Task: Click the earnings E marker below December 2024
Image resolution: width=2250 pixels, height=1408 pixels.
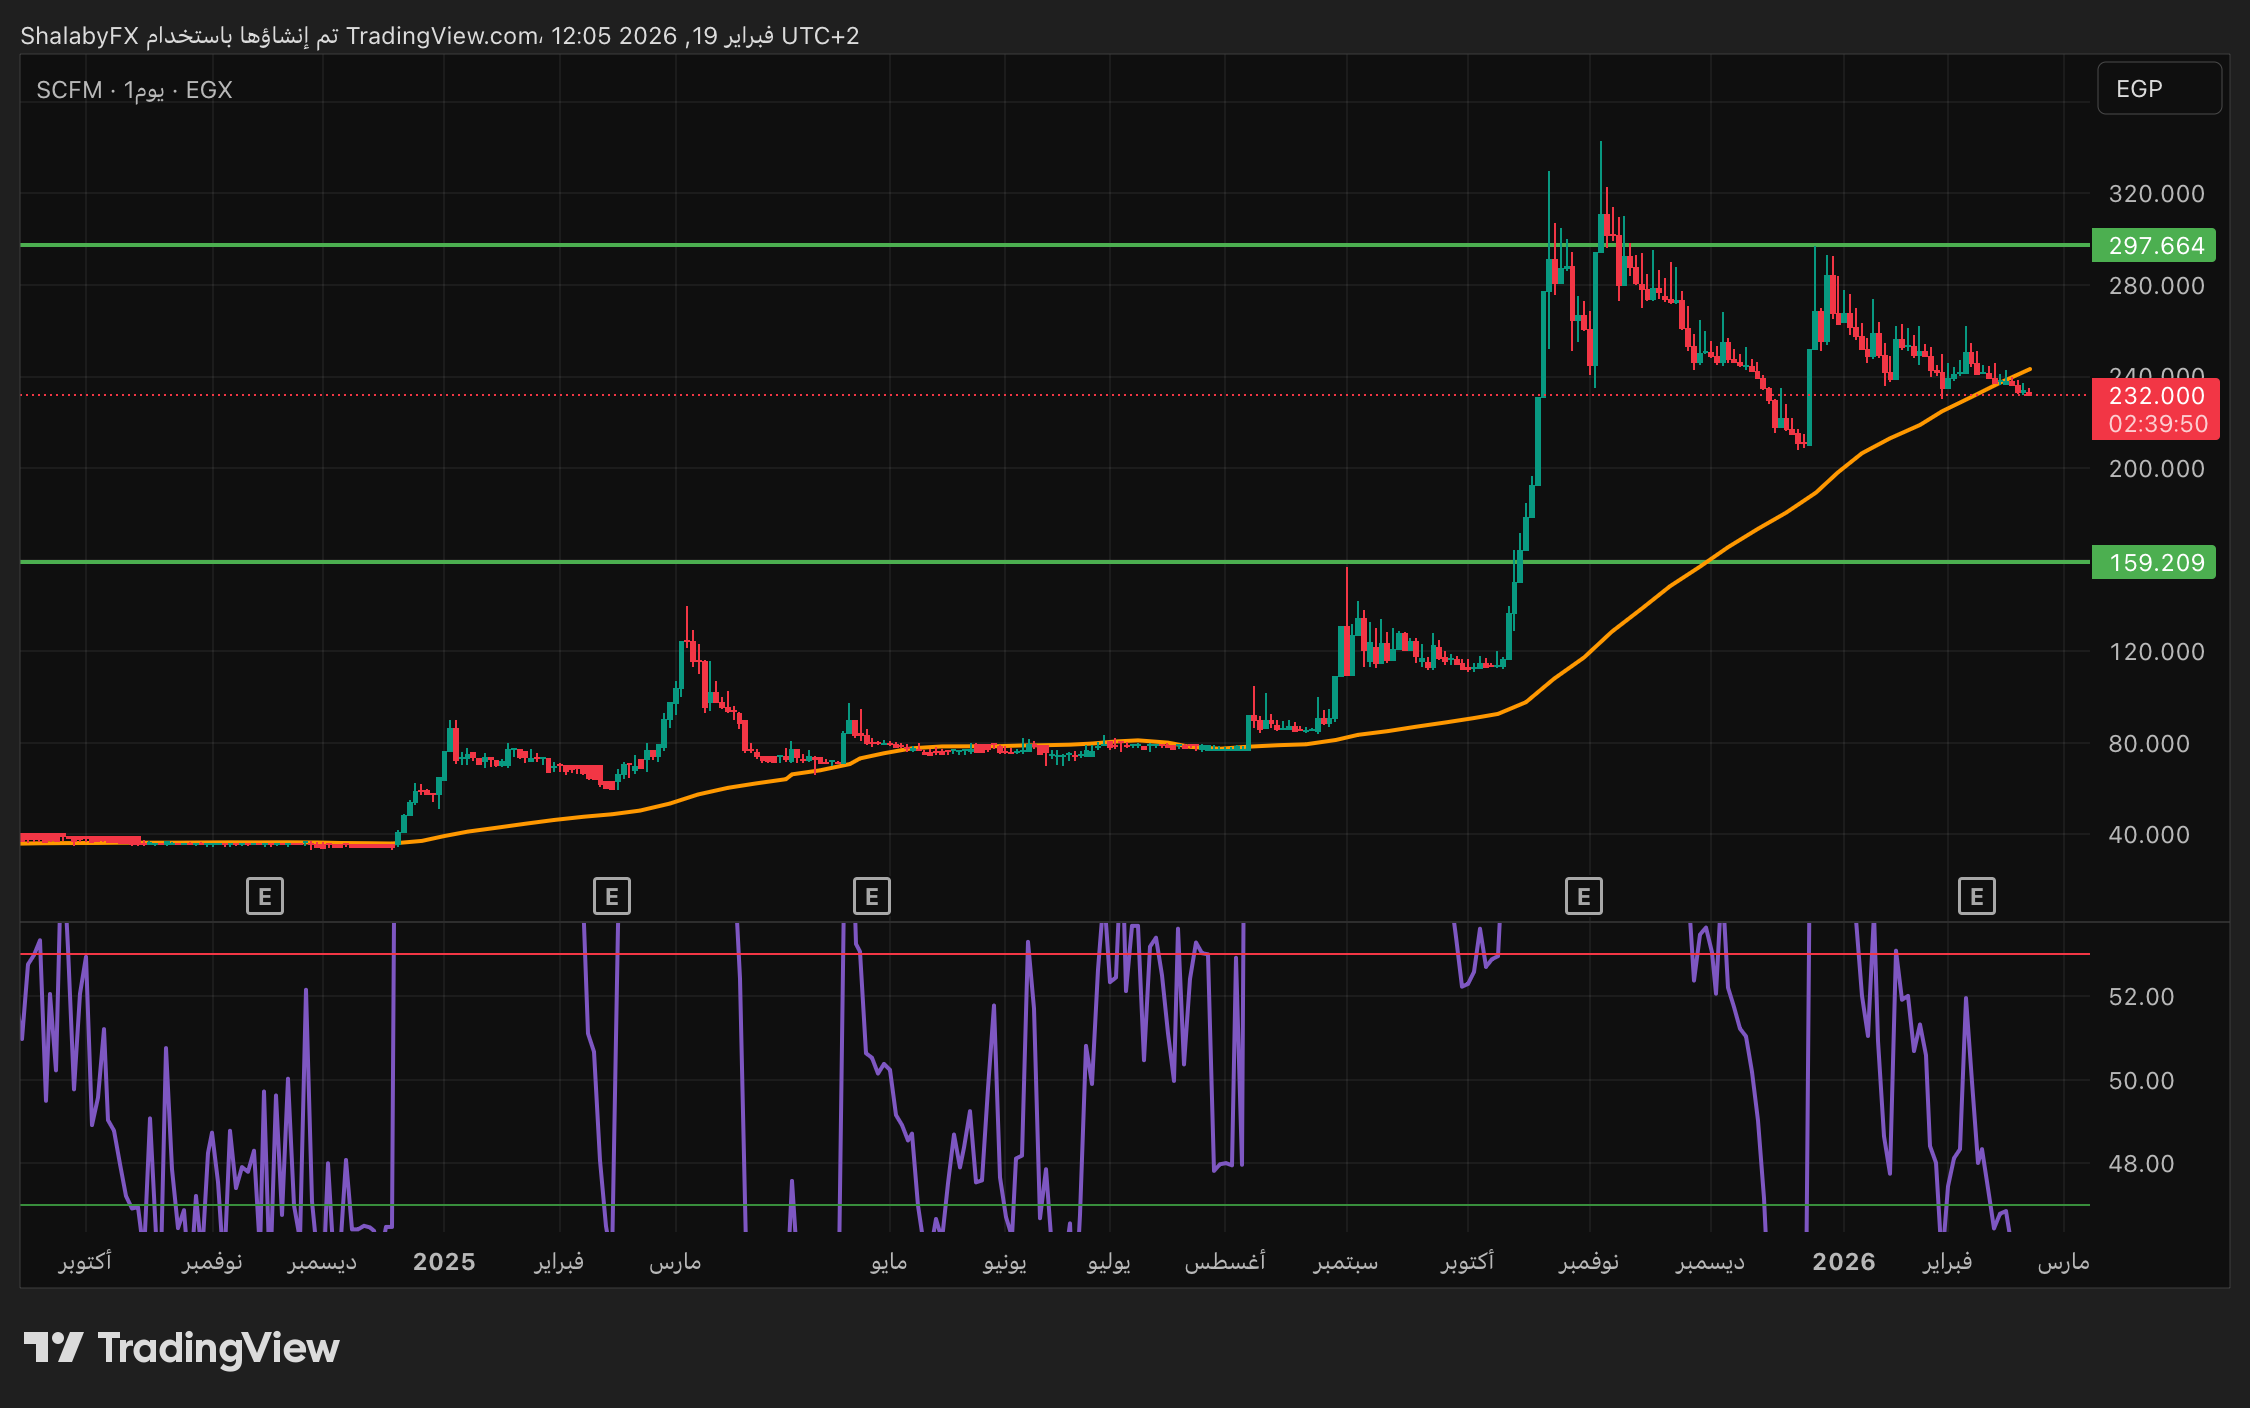Action: coord(265,896)
